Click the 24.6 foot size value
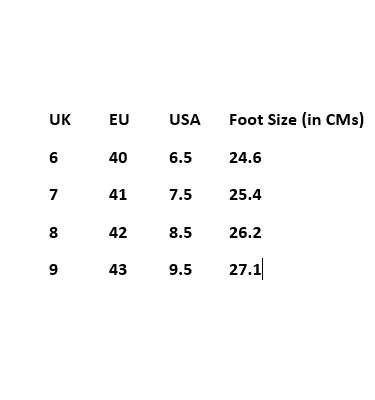The width and height of the screenshot is (375, 400). [245, 157]
